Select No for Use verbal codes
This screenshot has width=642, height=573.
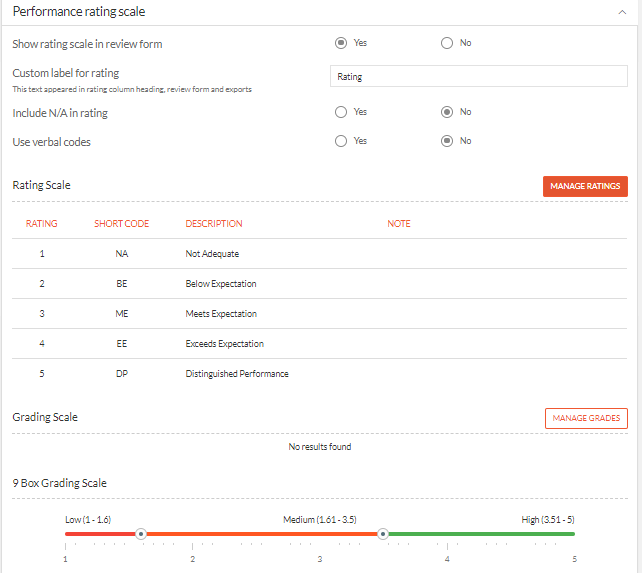click(447, 141)
